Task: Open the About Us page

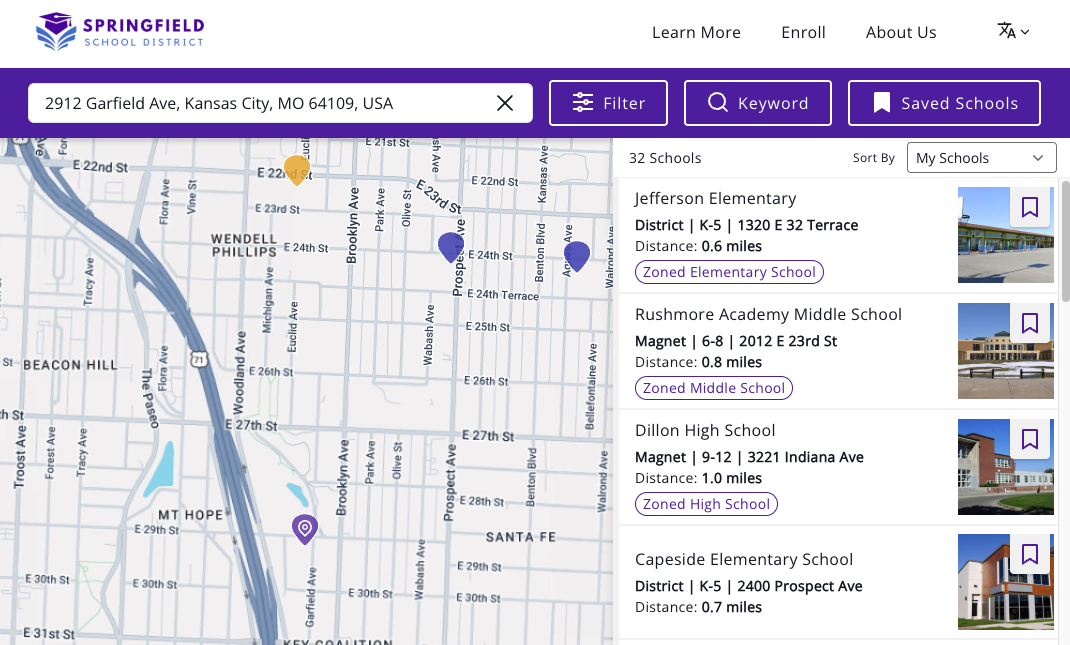Action: pos(901,32)
